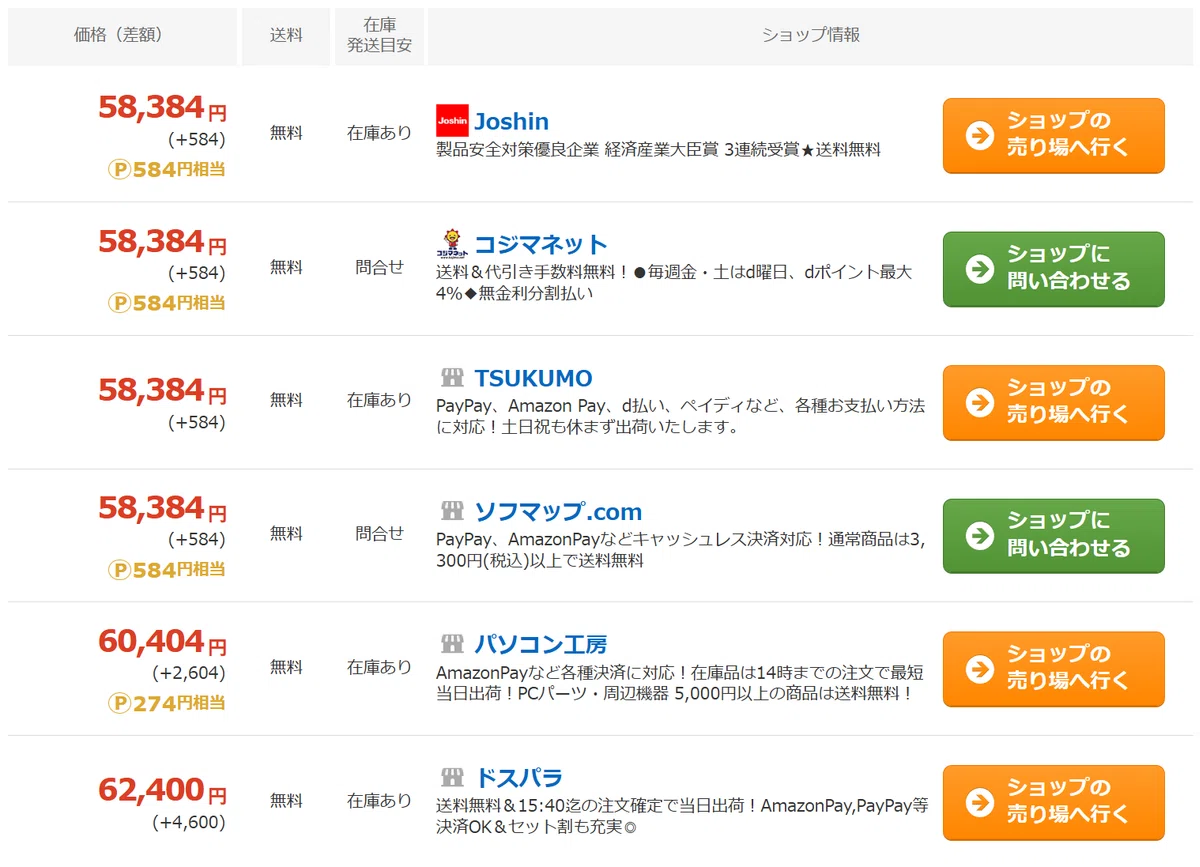The width and height of the screenshot is (1200, 867).
Task: Click the store icon beside ドスパラ
Action: (452, 777)
